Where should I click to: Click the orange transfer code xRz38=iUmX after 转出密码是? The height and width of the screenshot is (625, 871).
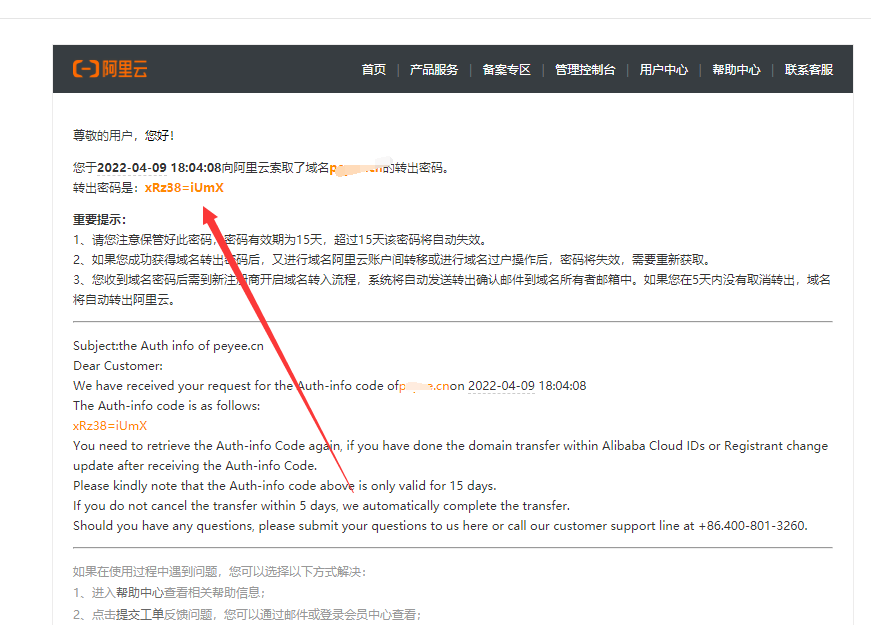point(184,188)
